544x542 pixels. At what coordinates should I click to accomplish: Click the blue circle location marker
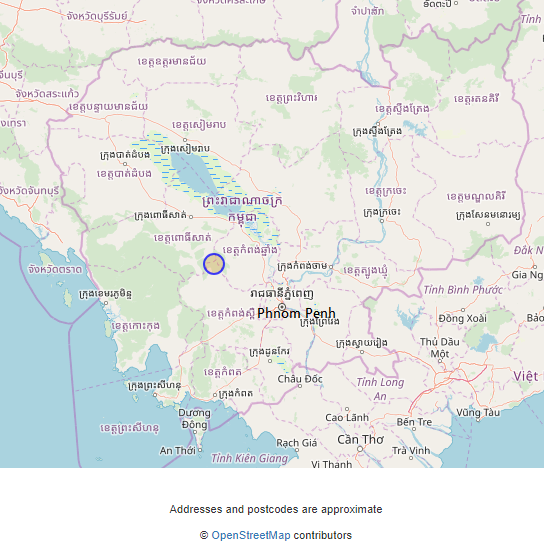[214, 264]
